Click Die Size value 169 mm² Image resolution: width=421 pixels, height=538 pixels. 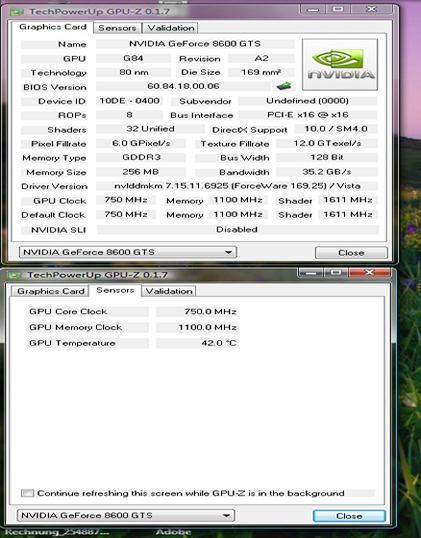point(261,72)
